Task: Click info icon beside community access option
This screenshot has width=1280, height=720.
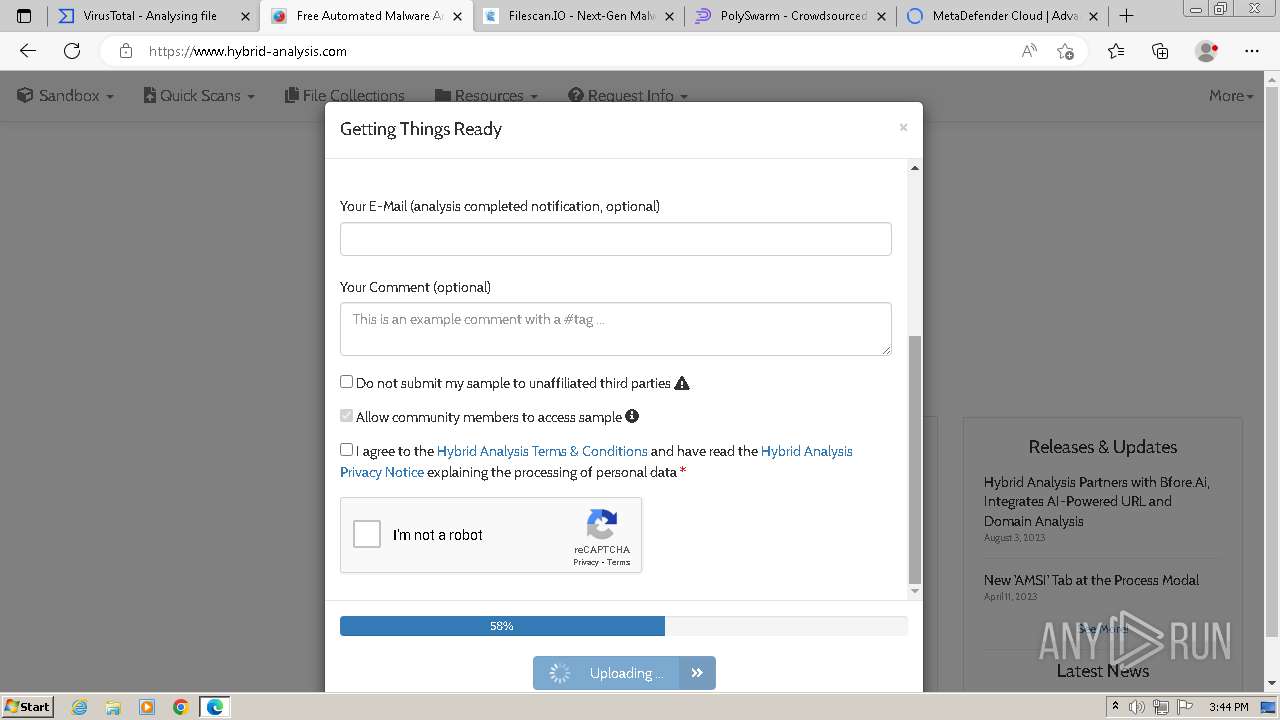Action: point(632,416)
